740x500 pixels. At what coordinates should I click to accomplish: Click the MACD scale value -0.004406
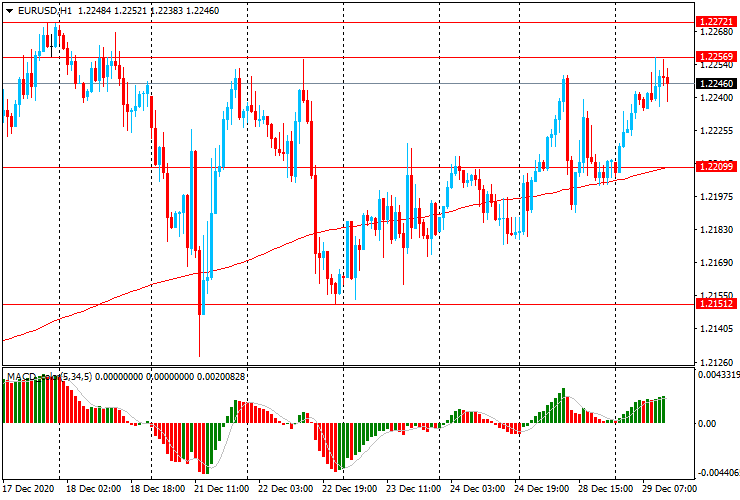[718, 473]
